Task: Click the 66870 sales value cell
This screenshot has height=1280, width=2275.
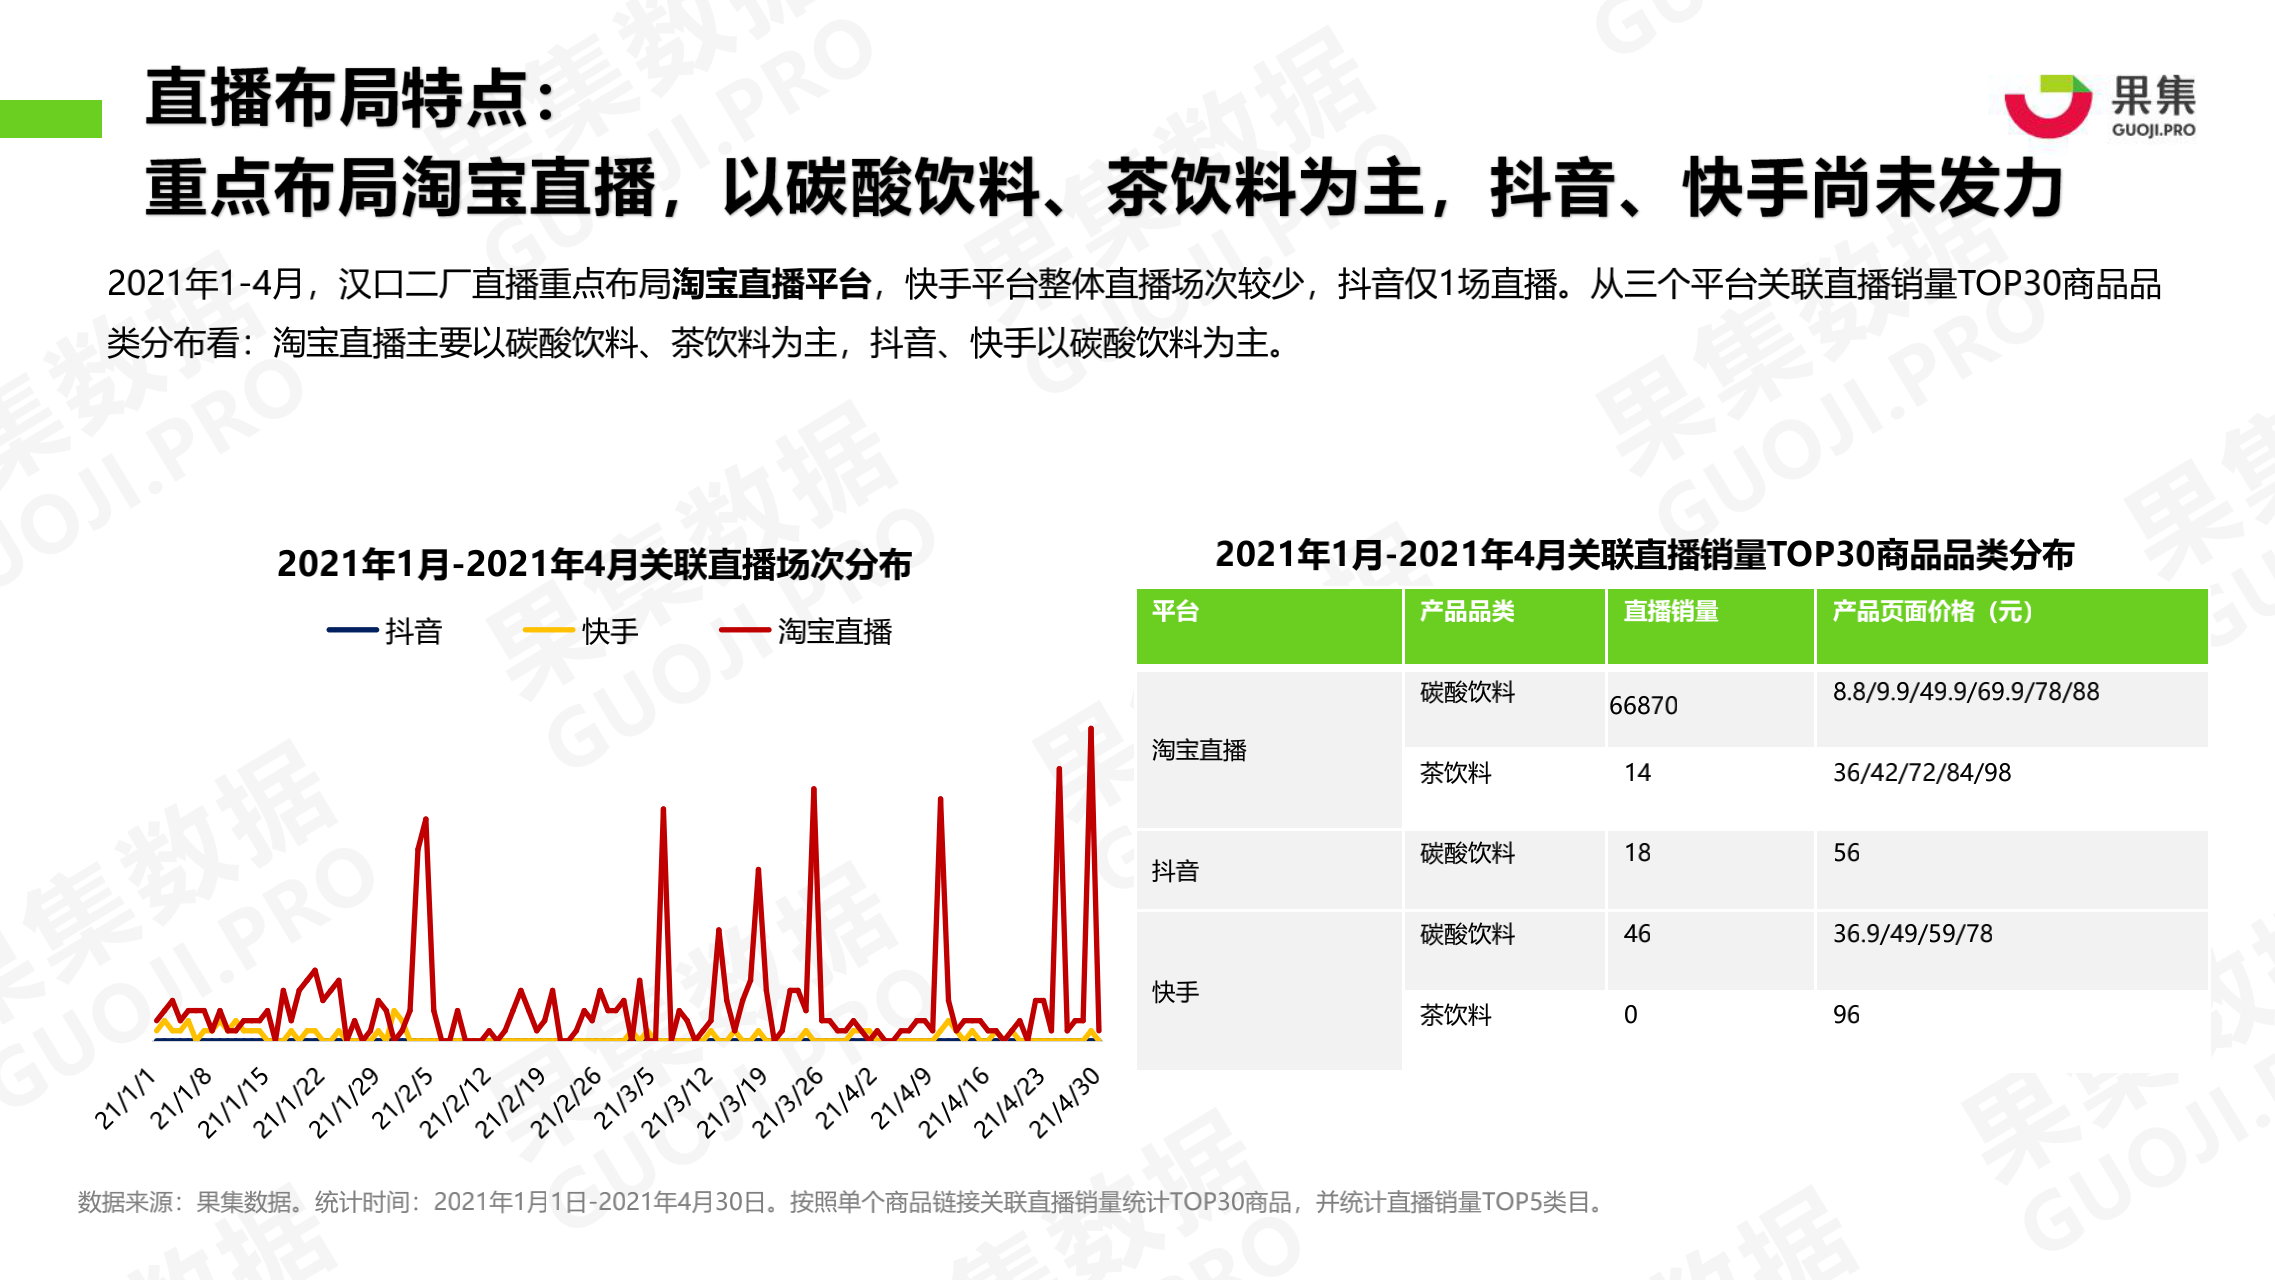Action: coord(1644,706)
